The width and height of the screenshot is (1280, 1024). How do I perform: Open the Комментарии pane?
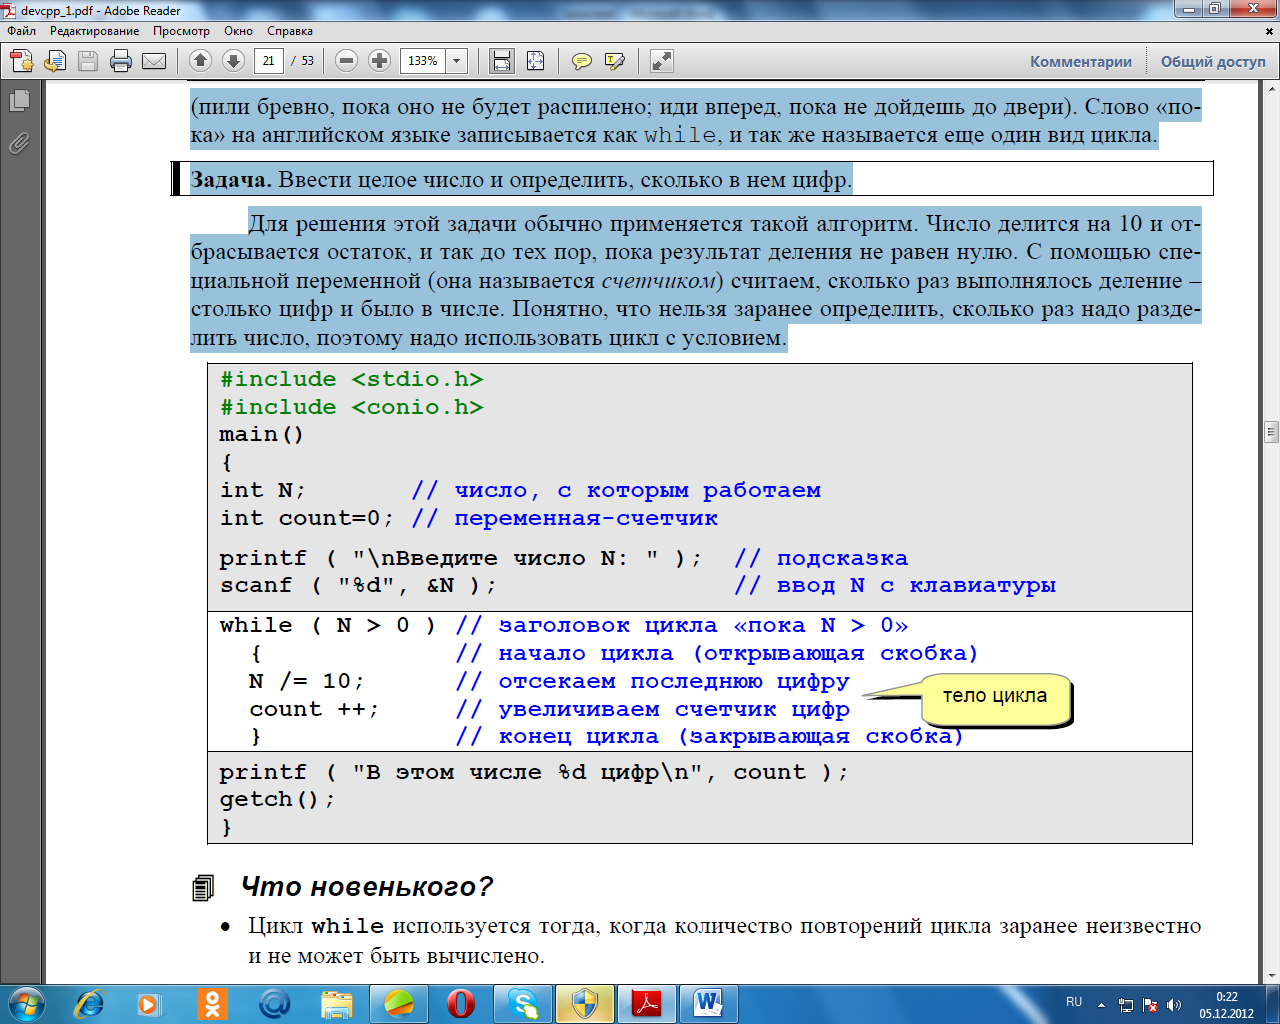tap(1081, 61)
